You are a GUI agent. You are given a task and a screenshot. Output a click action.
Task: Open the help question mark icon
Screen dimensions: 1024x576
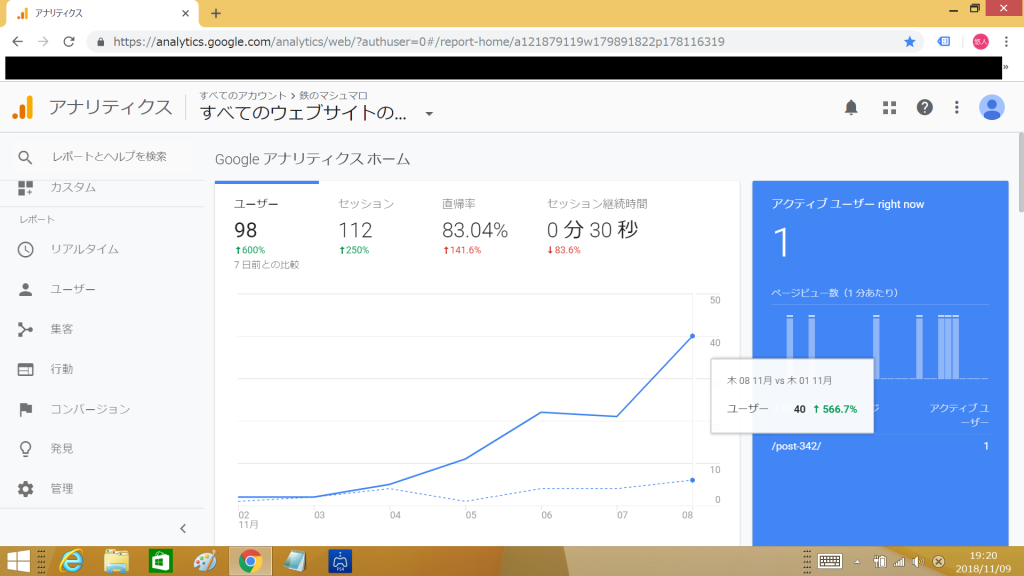click(x=924, y=108)
